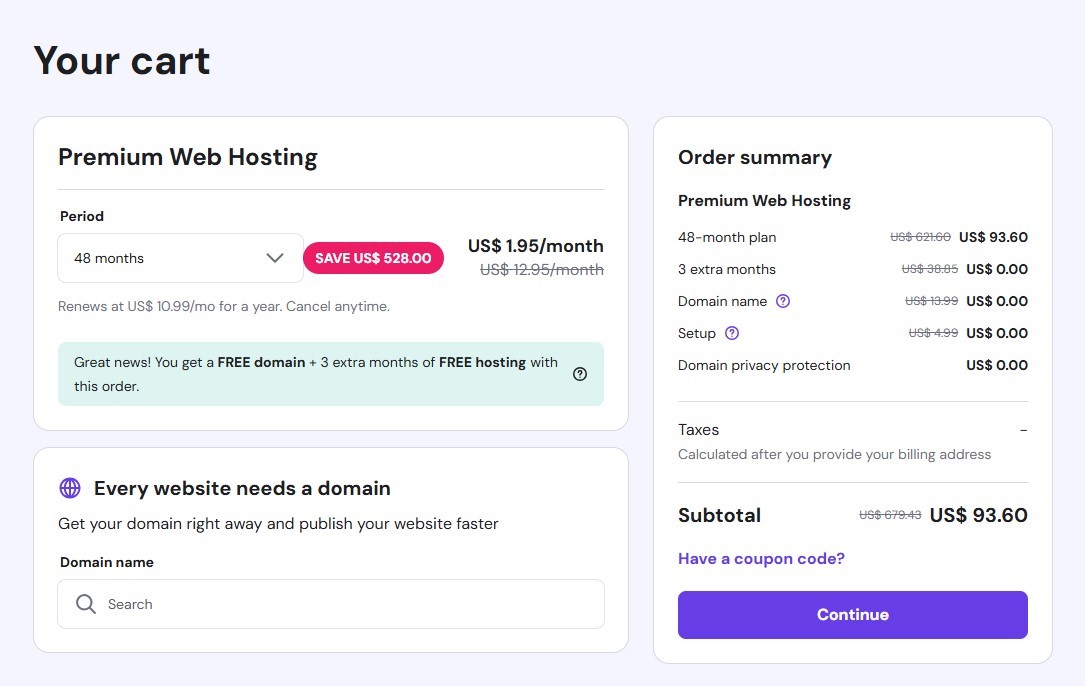The height and width of the screenshot is (686, 1085).
Task: Click the struck-through US$ 12.95/month price
Action: pyautogui.click(x=541, y=270)
